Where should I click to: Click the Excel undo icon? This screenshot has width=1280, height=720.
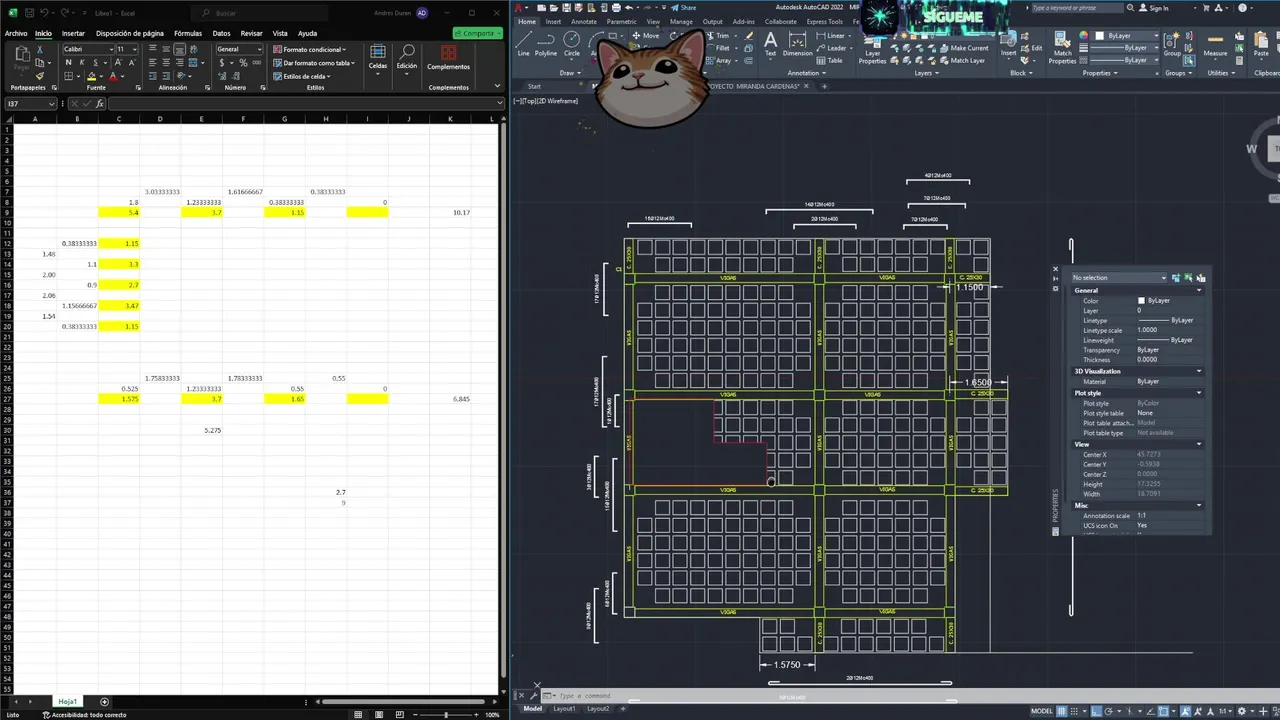click(45, 13)
